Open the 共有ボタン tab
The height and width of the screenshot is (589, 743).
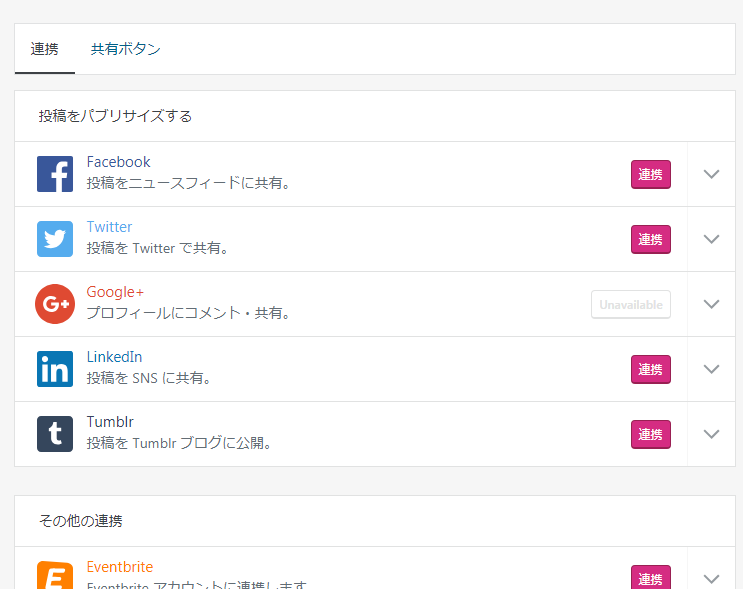pos(126,49)
